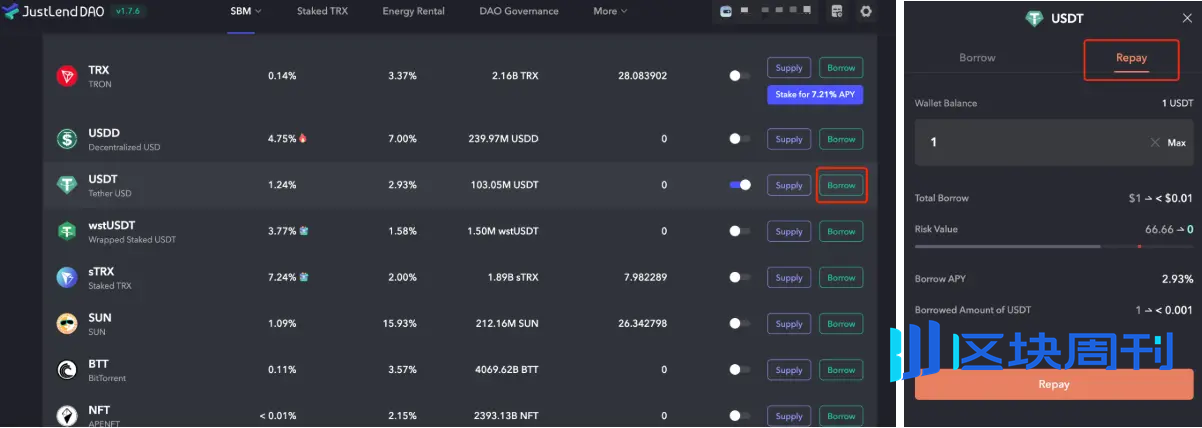Supply SUN
Screen dimensions: 1202x428
point(789,324)
